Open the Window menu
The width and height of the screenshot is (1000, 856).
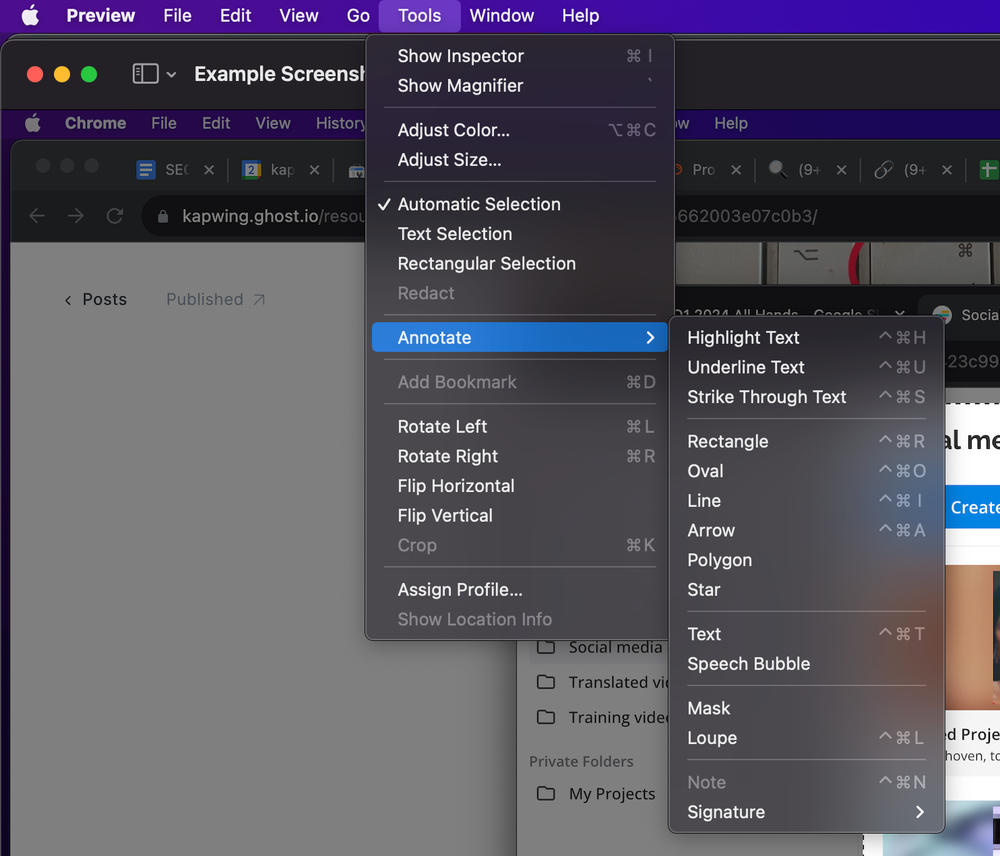501,15
